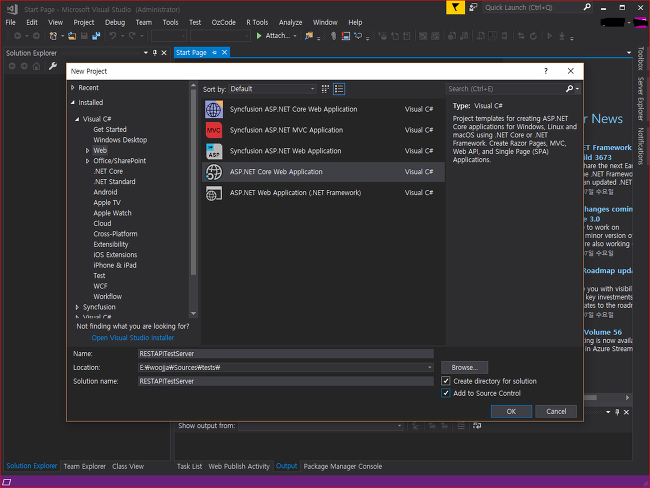
Task: Expand the Syncfusion tree node
Action: click(77, 307)
